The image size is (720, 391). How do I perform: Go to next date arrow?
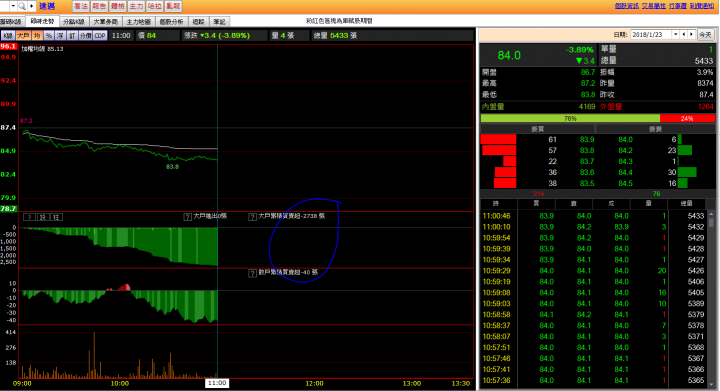click(x=691, y=34)
